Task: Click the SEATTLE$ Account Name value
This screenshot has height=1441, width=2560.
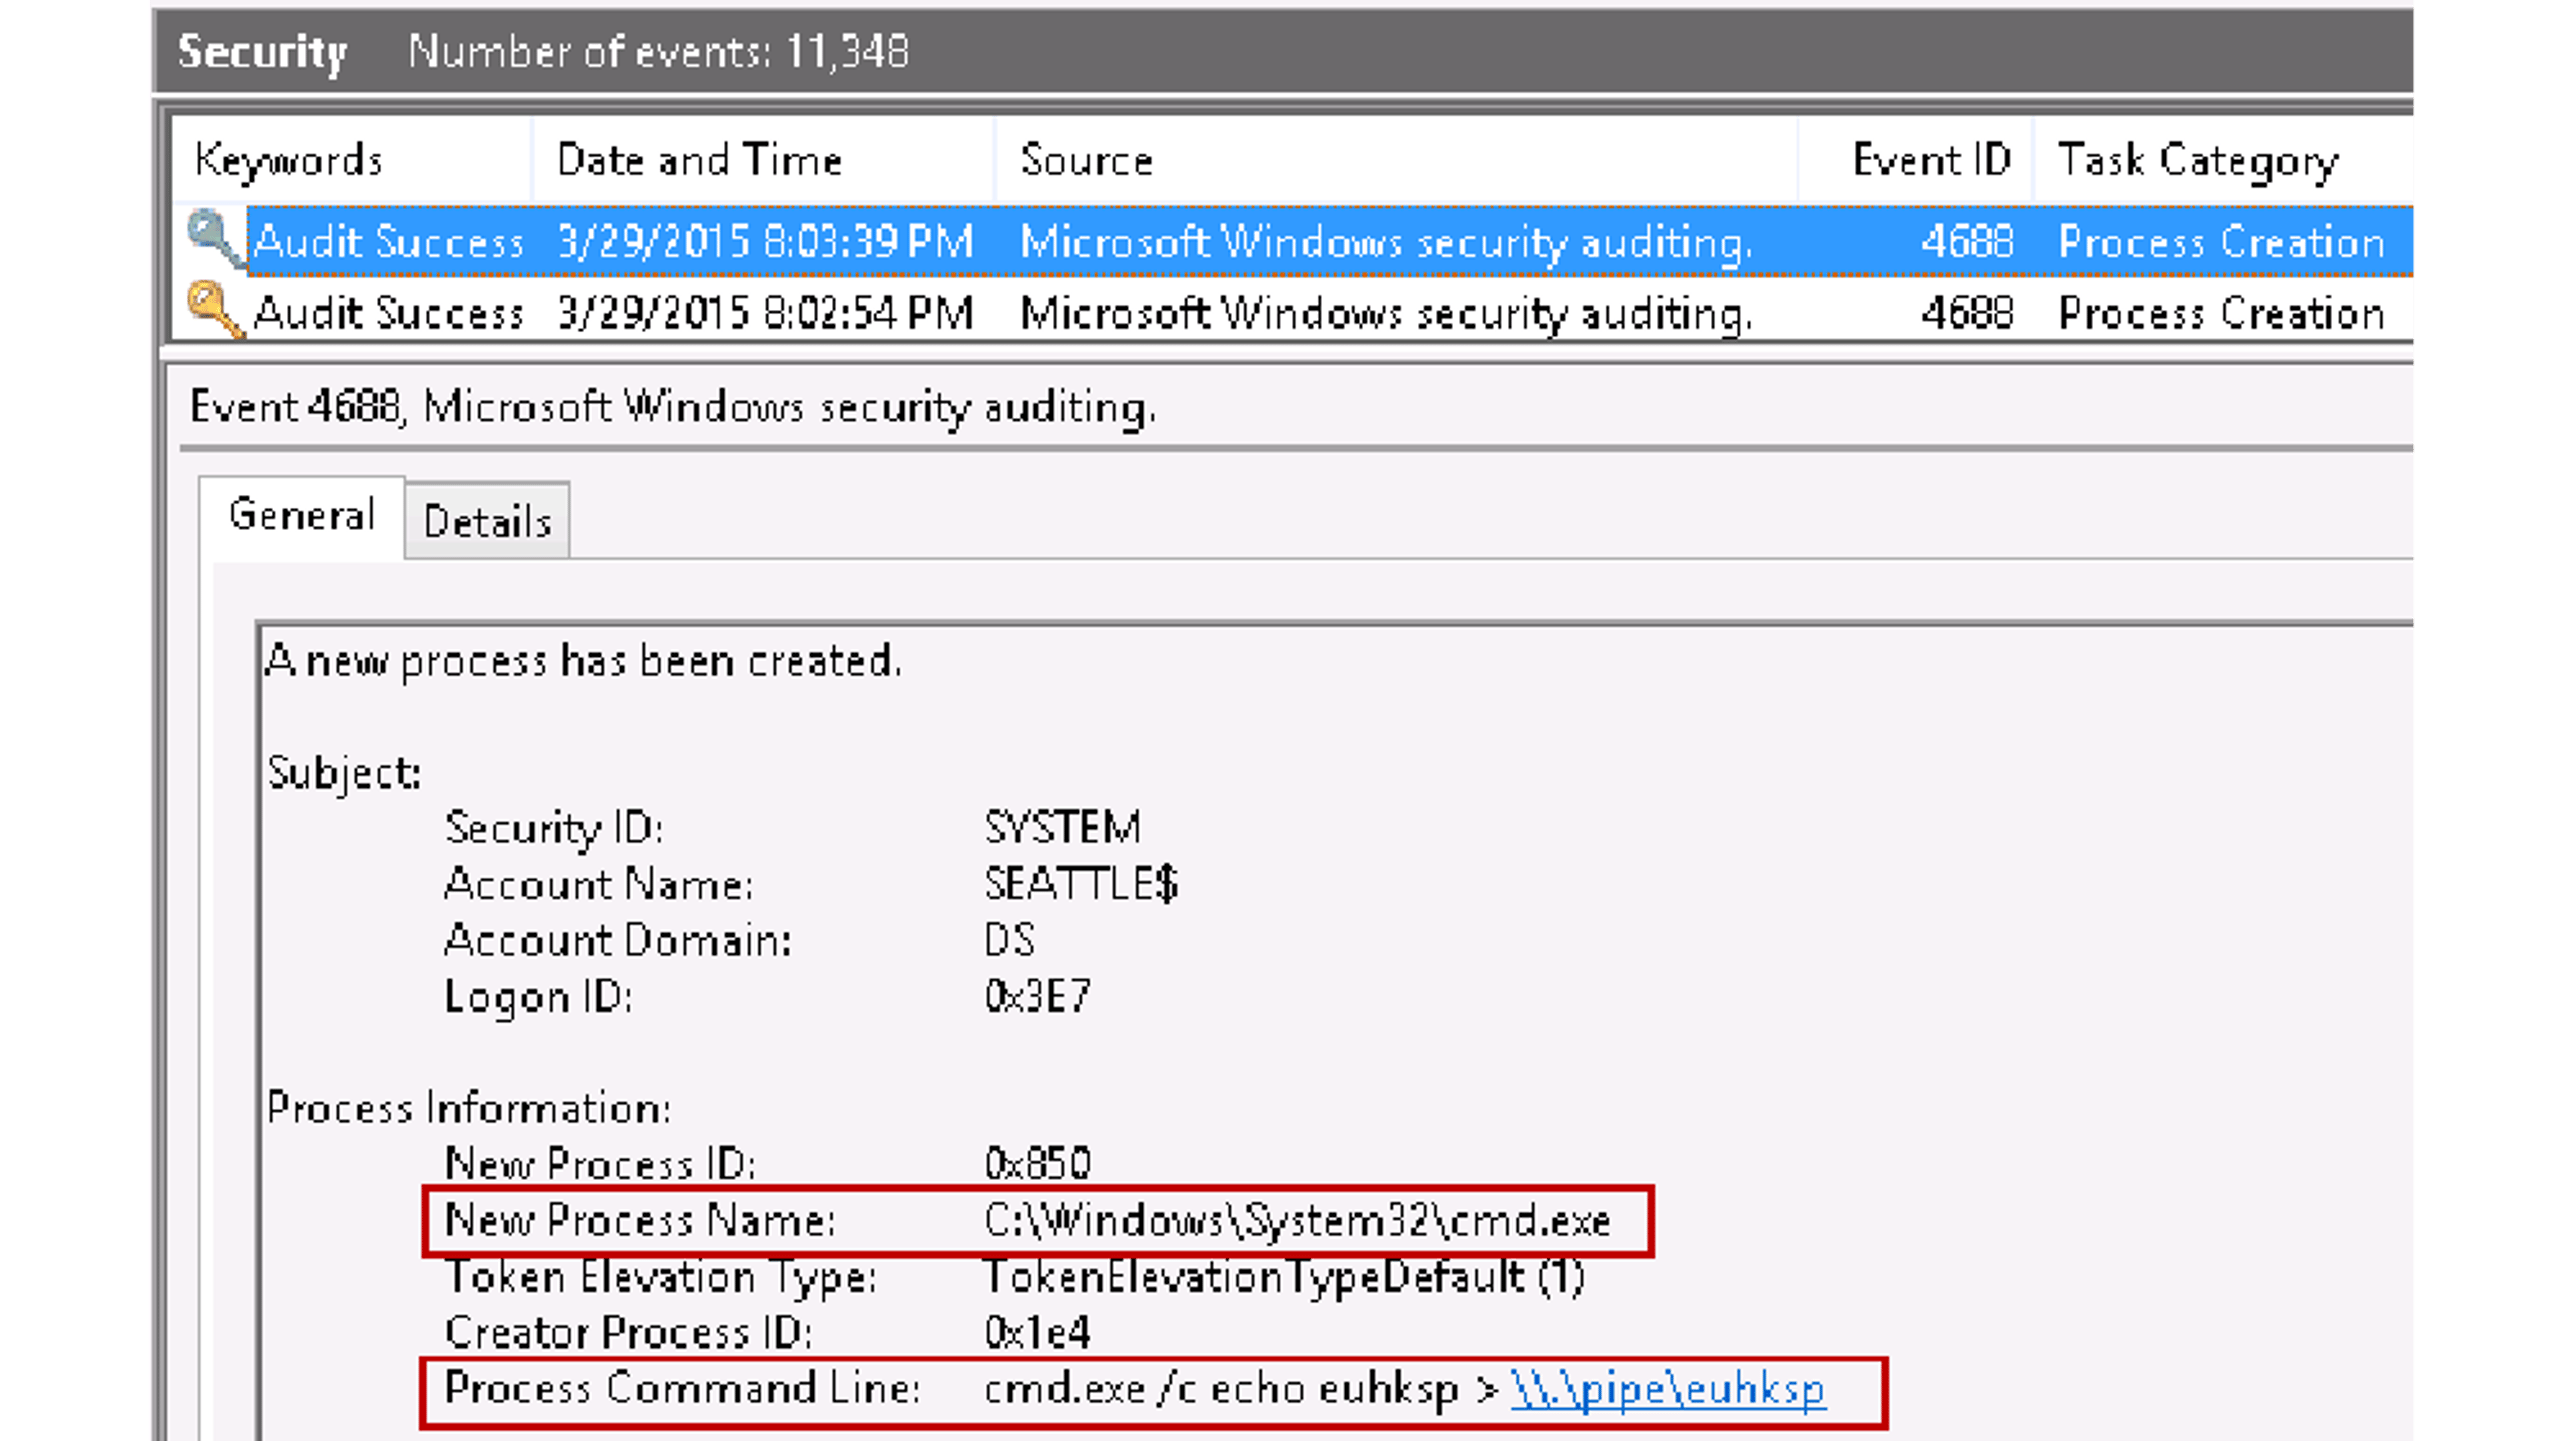Action: [x=1078, y=884]
